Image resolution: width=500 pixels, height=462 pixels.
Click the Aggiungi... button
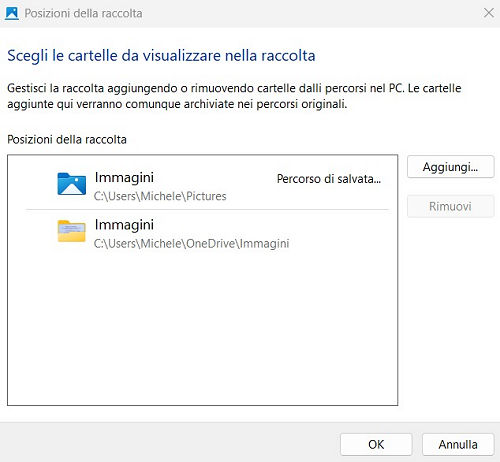(450, 167)
